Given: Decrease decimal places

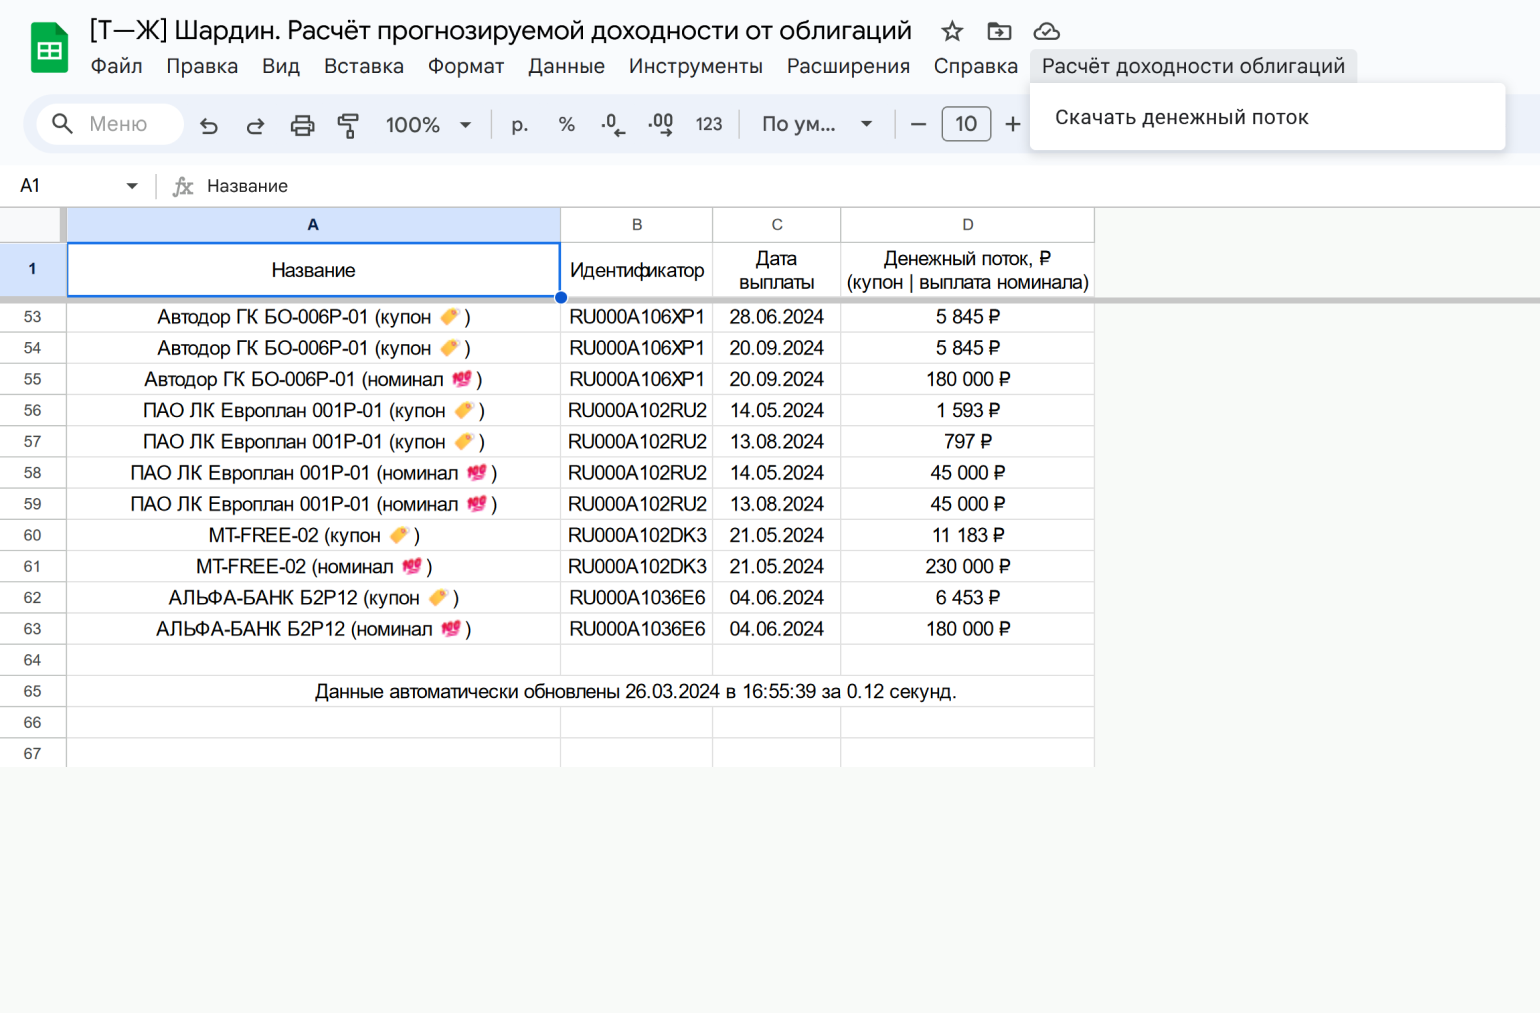Looking at the screenshot, I should (x=613, y=125).
